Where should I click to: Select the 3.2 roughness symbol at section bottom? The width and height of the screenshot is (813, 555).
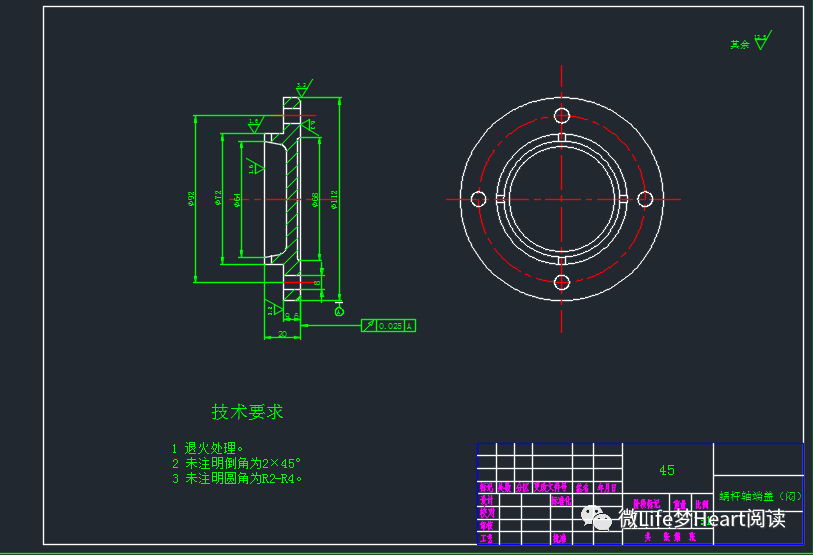point(273,308)
